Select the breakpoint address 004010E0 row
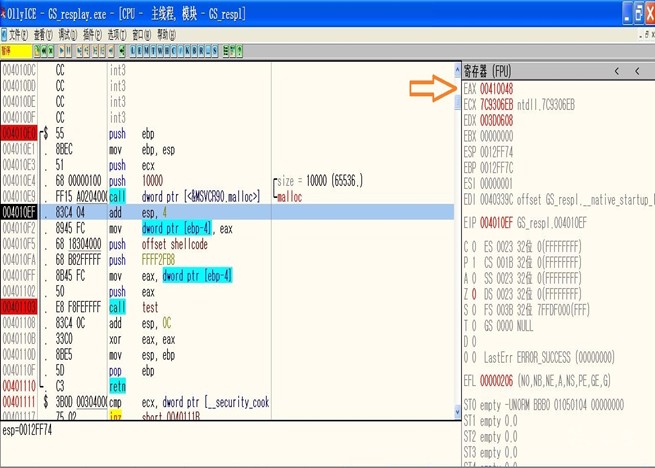Image resolution: width=655 pixels, height=468 pixels. [228, 134]
